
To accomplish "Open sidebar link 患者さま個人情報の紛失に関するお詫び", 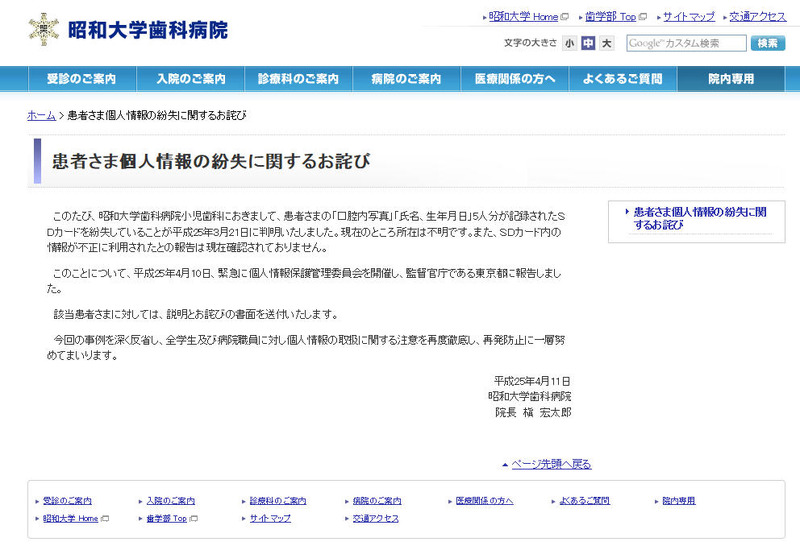I will 700,219.
